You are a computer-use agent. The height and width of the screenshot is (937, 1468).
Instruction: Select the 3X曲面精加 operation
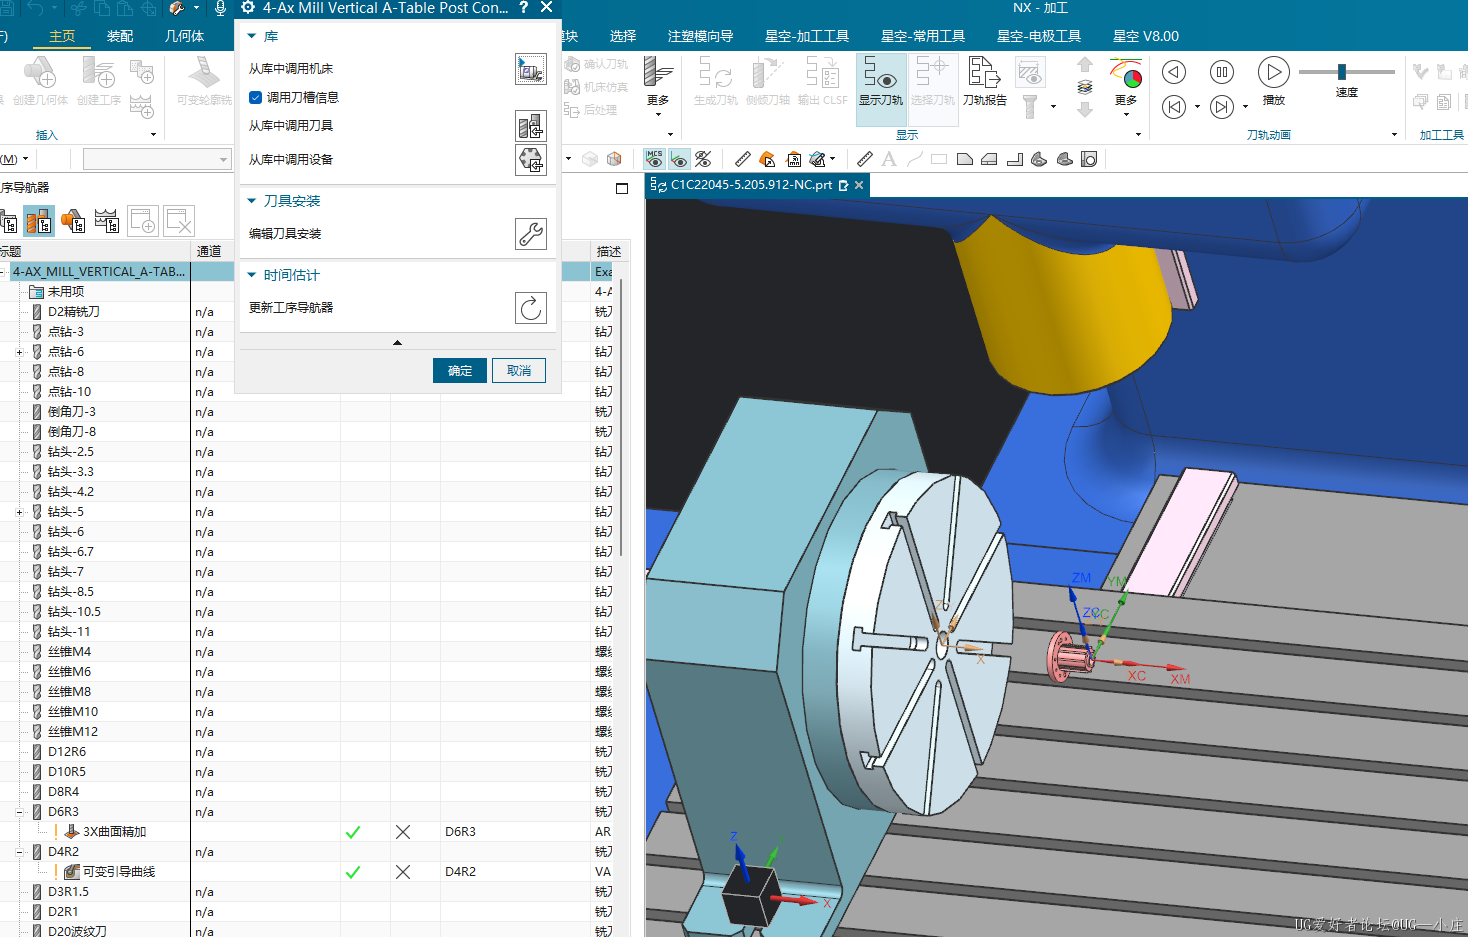pos(114,832)
